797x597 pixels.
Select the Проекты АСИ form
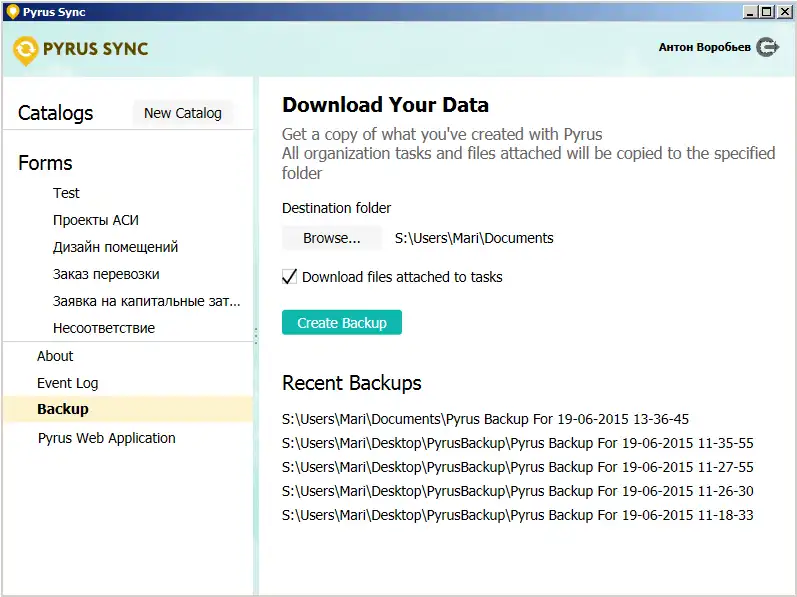pyautogui.click(x=96, y=220)
